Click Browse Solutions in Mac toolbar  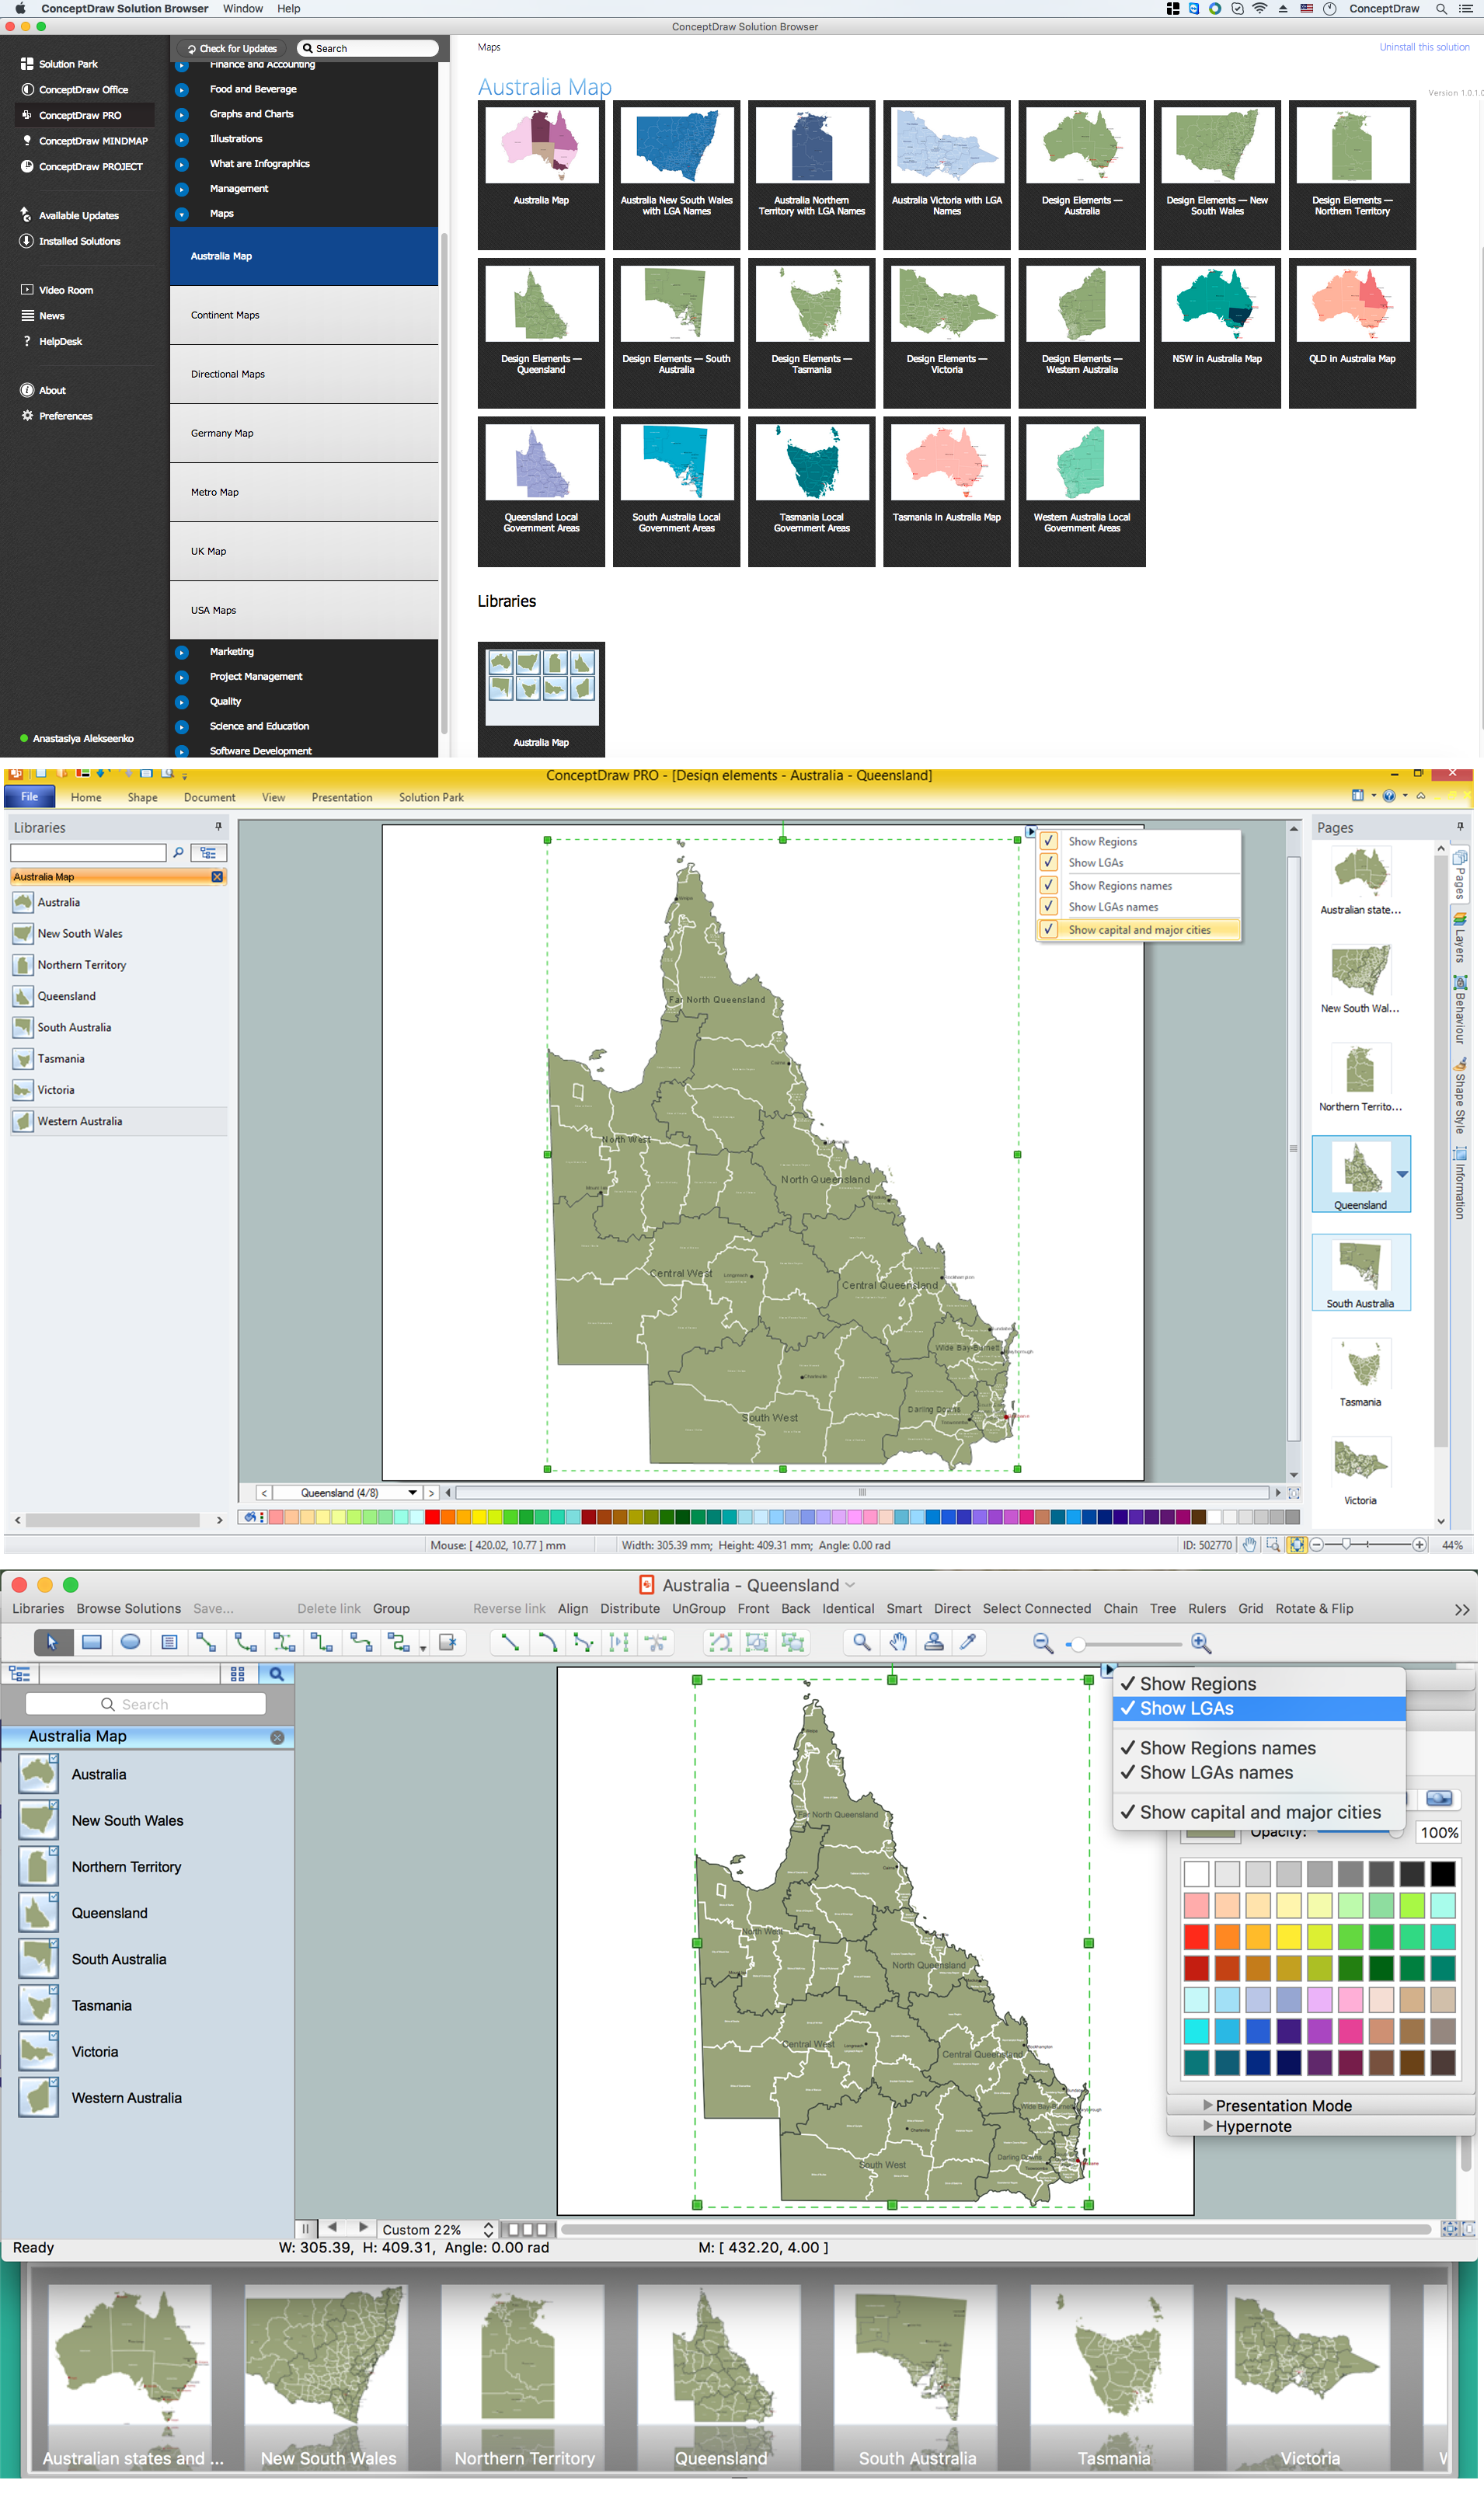coord(129,1609)
